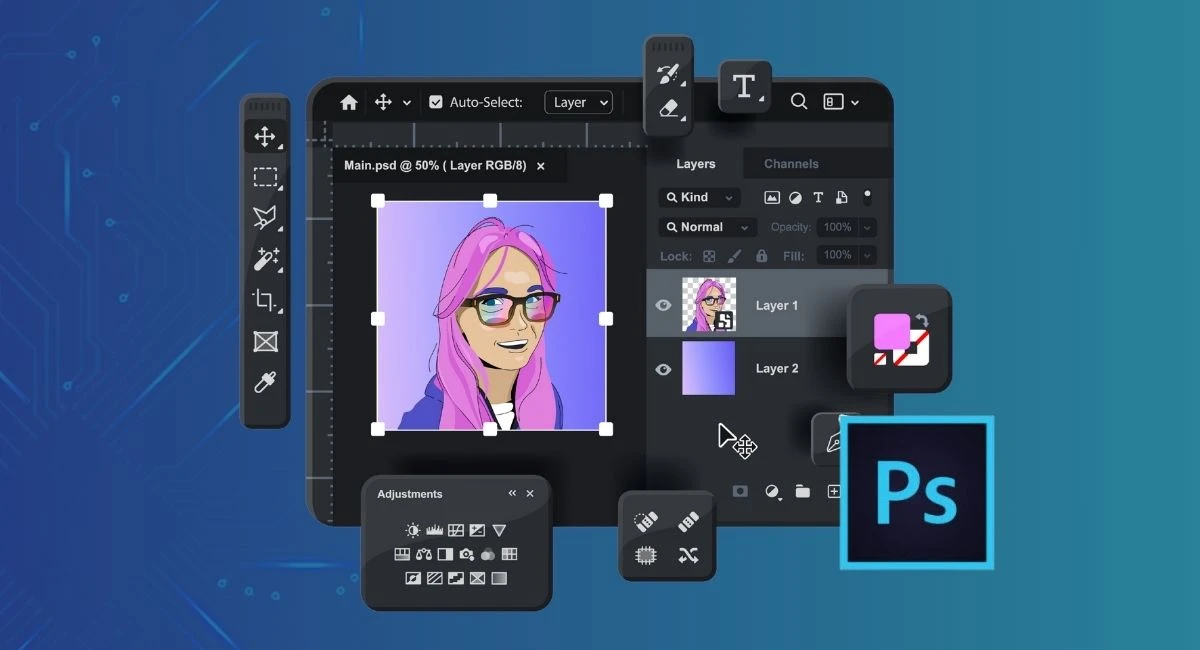Screen dimensions: 1200x650
Task: Select the Eyedropper tool
Action: [265, 382]
